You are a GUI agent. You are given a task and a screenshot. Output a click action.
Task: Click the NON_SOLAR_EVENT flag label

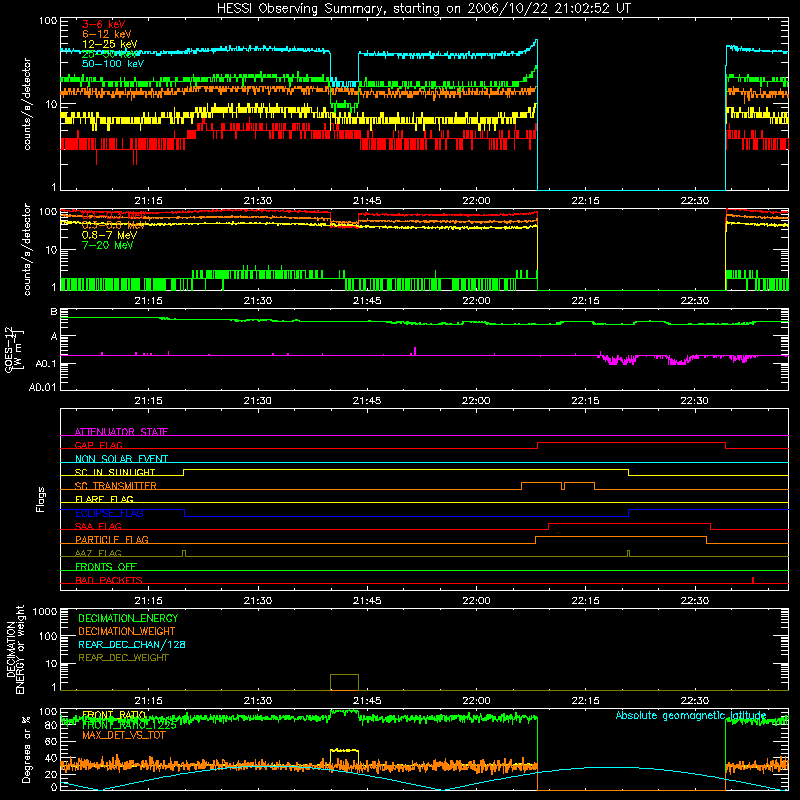pyautogui.click(x=121, y=459)
